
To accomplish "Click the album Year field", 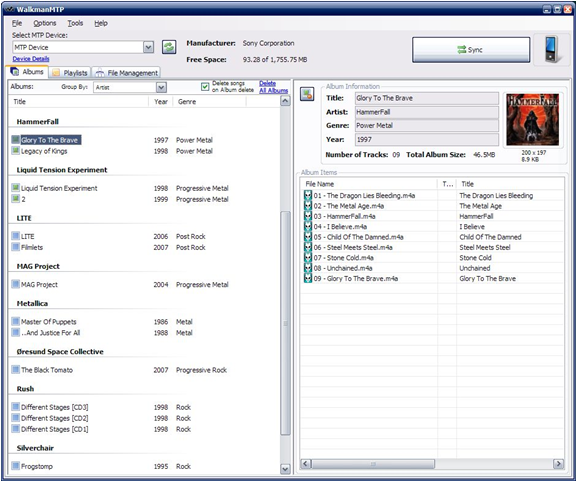I will click(426, 139).
